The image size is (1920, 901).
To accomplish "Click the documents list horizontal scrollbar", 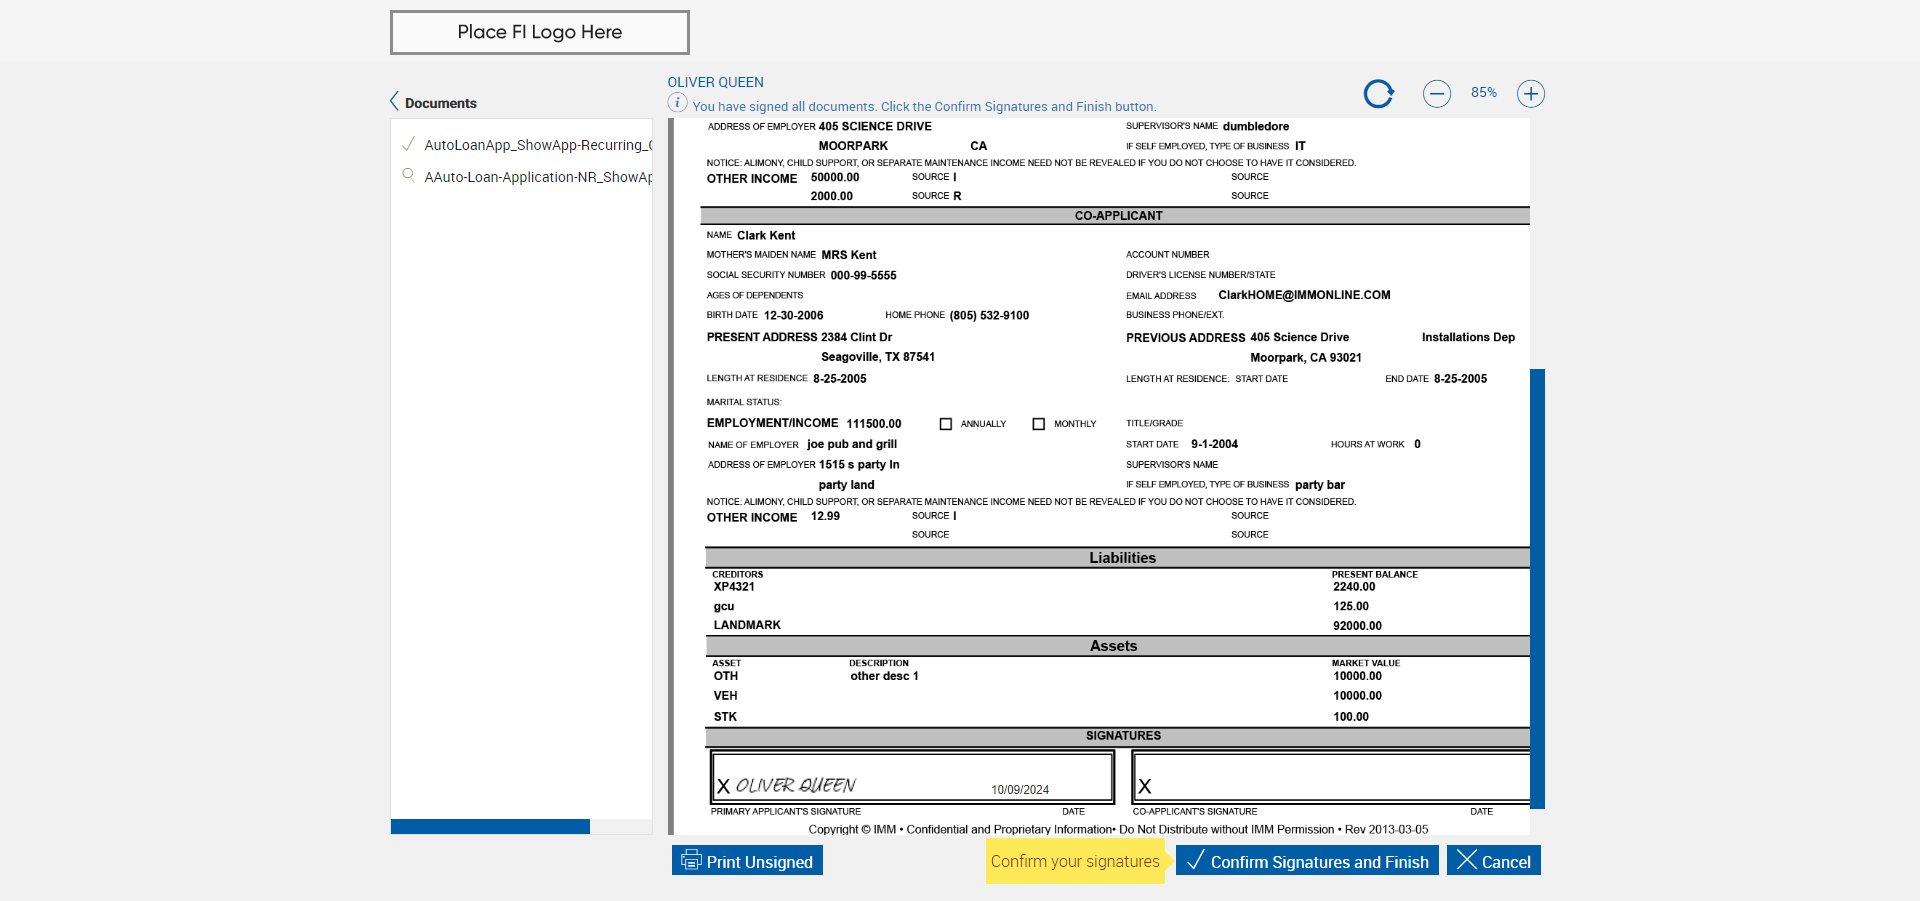I will click(490, 827).
